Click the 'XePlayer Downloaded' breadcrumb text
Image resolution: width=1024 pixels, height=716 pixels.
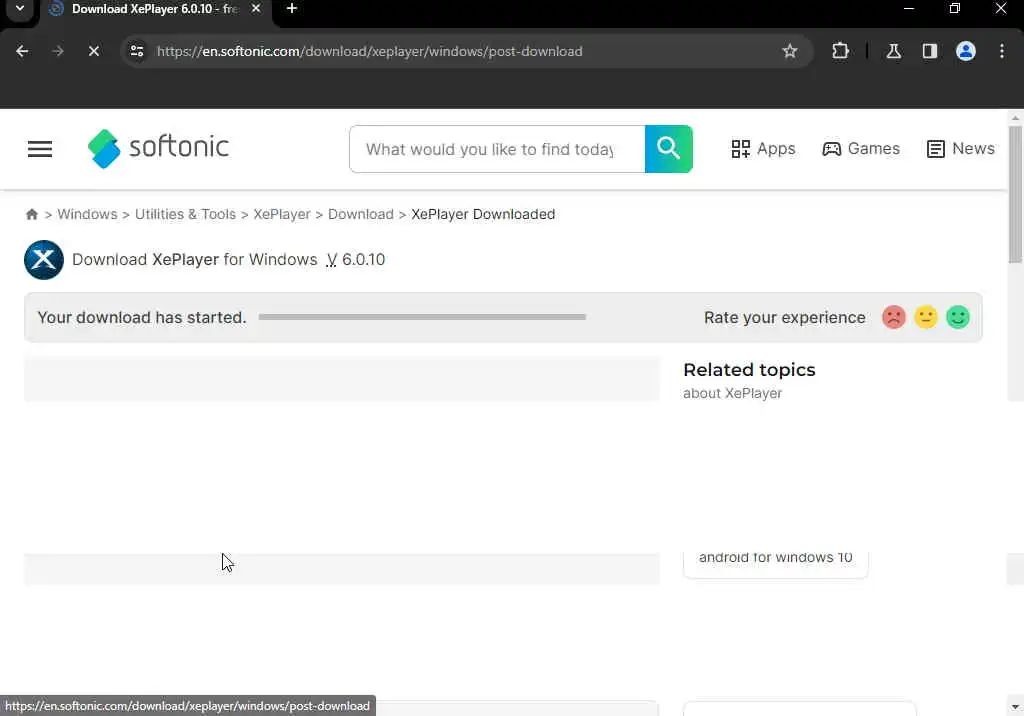click(x=483, y=214)
